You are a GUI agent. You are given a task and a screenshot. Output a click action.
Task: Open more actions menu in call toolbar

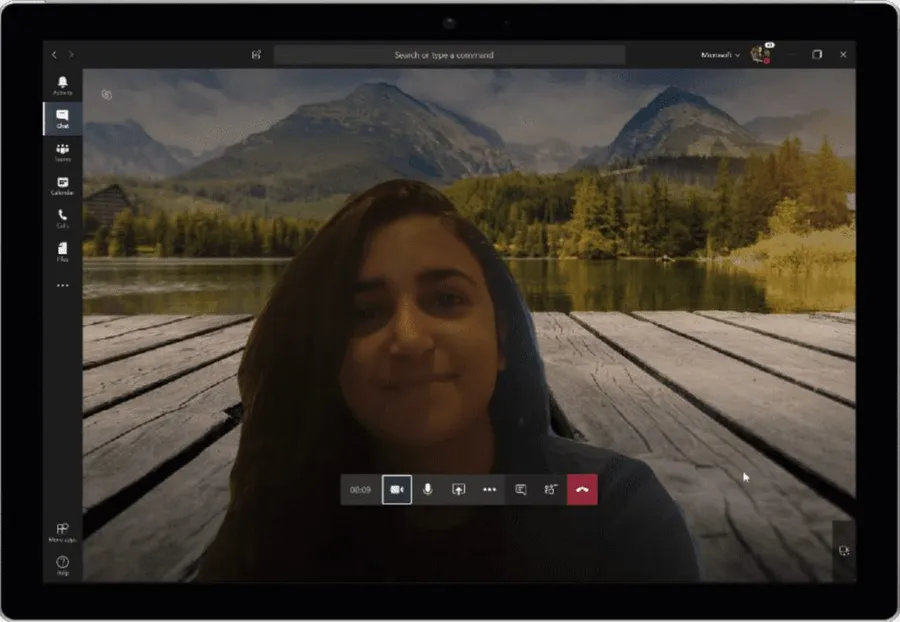489,490
